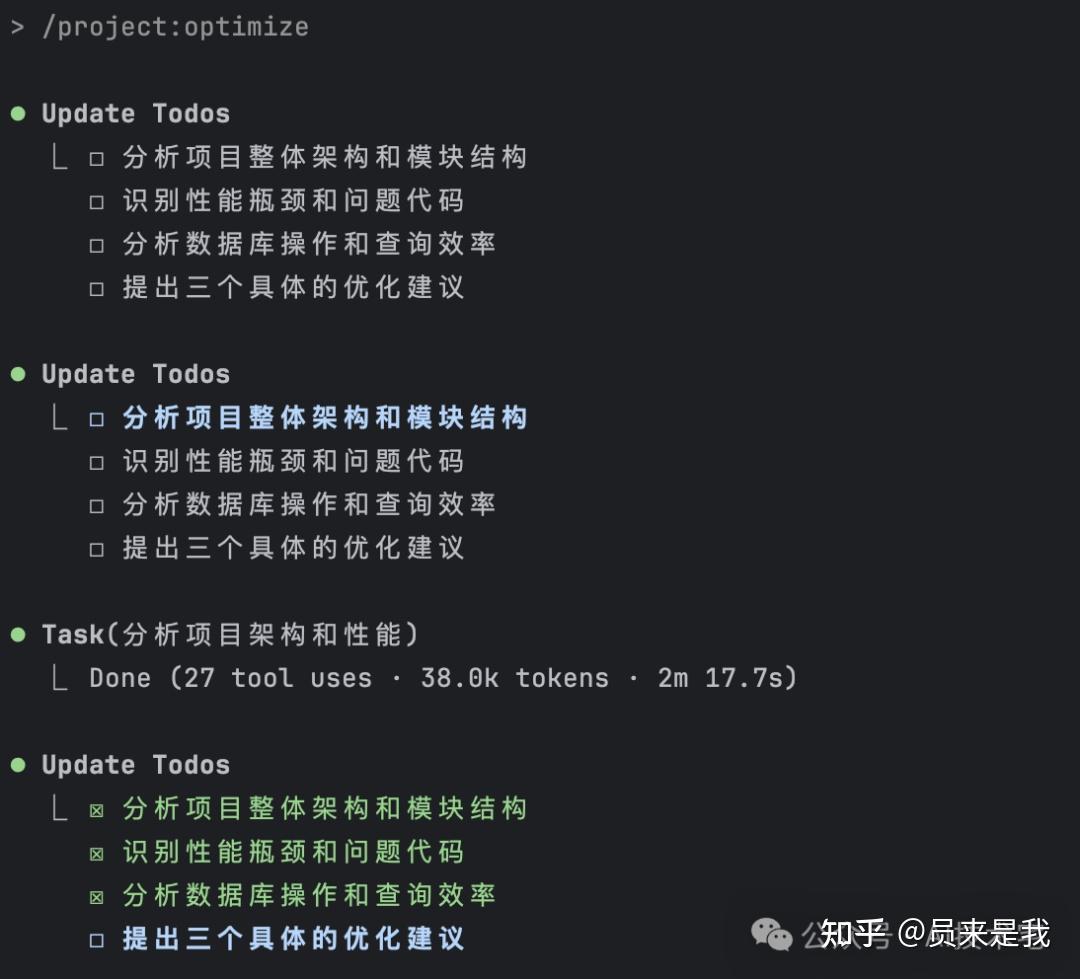Toggle the checkbox beside bold blue "分析项目整体架构和模块结构"
Image resolution: width=1080 pixels, height=979 pixels.
(97, 419)
